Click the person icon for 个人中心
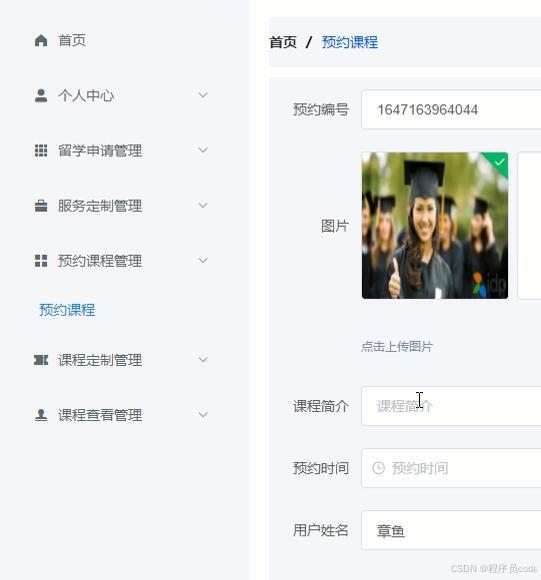Viewport: 541px width, 580px height. pyautogui.click(x=41, y=95)
